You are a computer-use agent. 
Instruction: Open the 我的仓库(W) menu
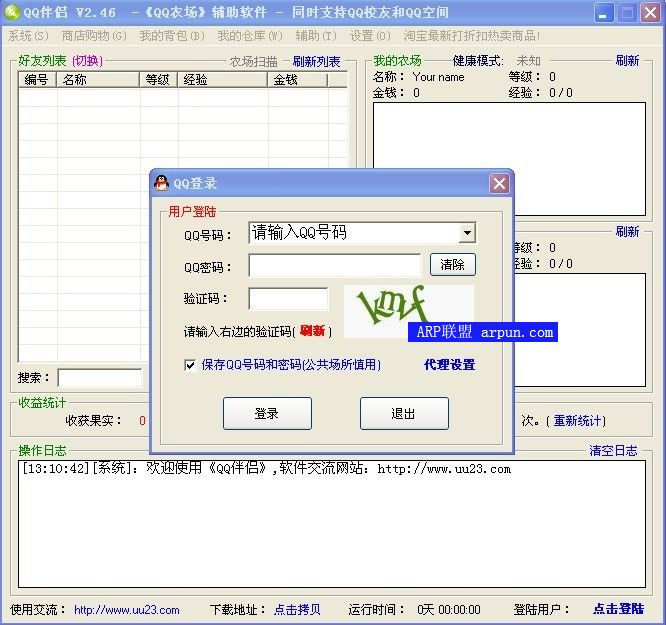pyautogui.click(x=250, y=36)
